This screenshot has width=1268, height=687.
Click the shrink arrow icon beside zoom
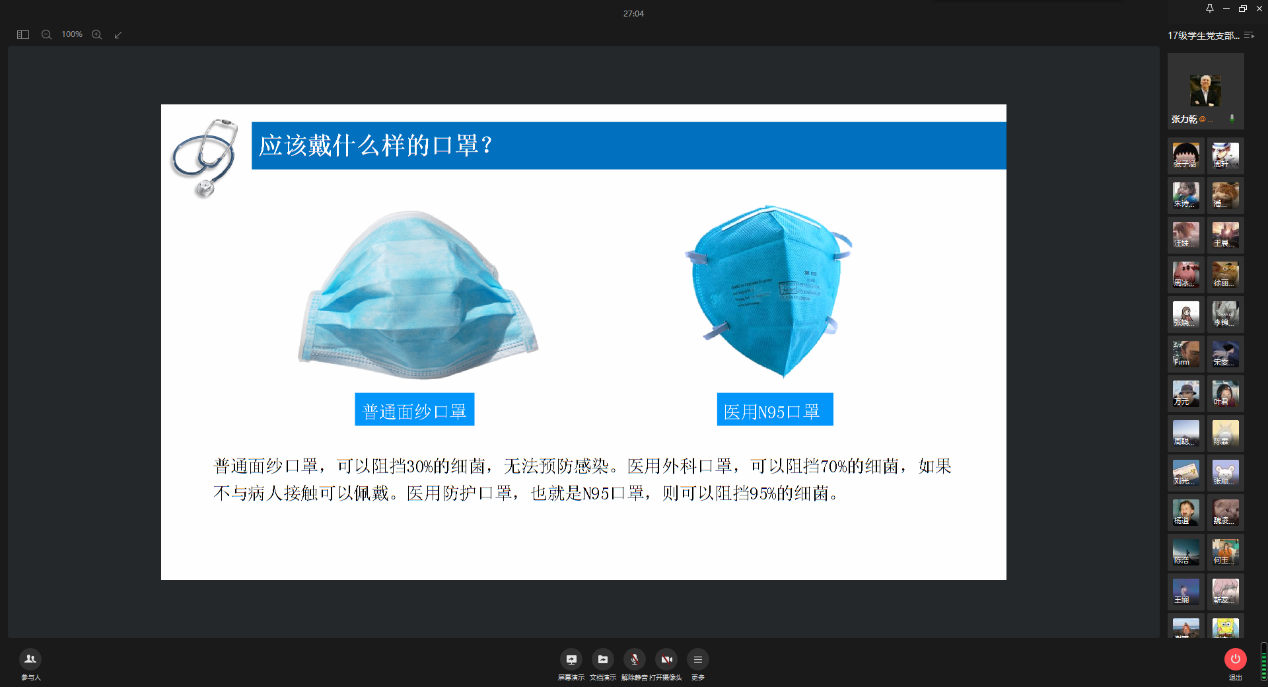(x=118, y=34)
